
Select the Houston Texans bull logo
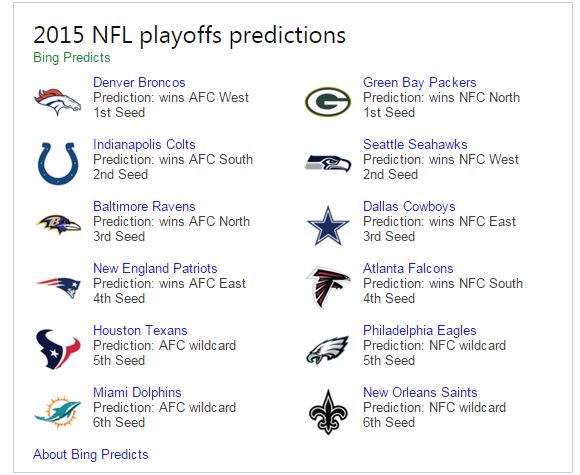pyautogui.click(x=58, y=349)
